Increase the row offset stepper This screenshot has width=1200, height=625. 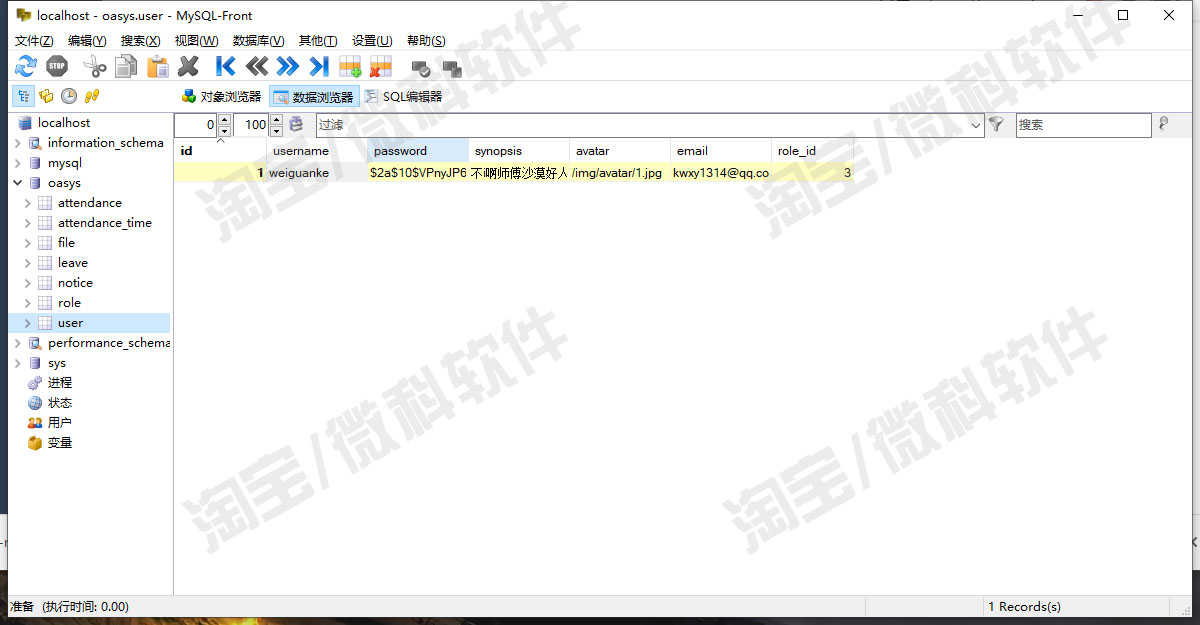[224, 120]
